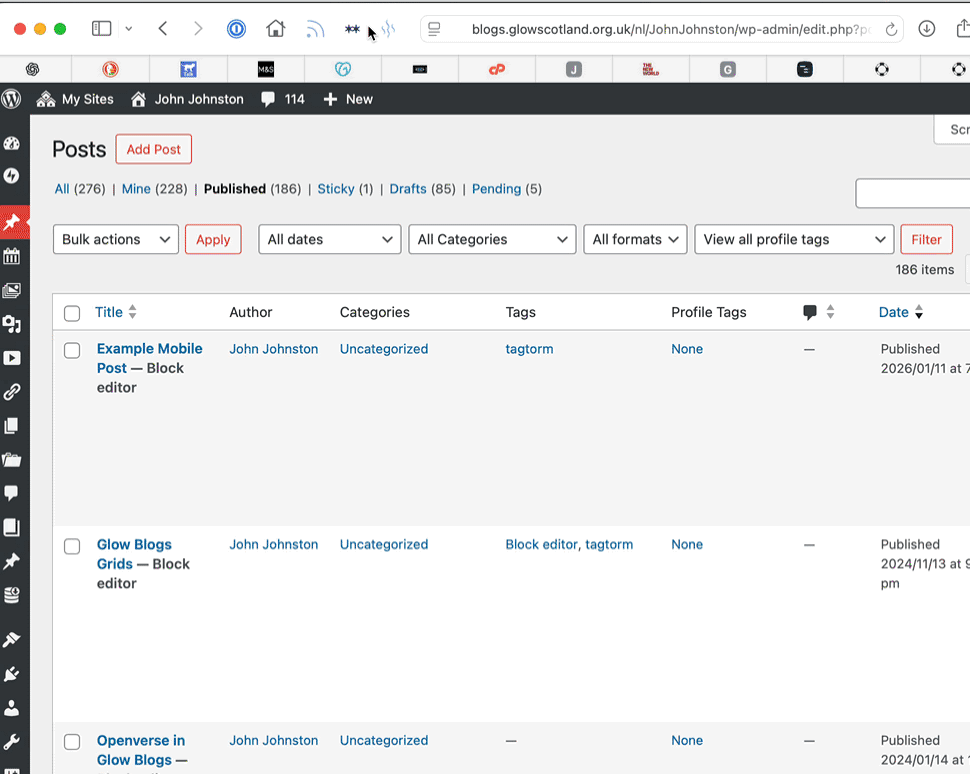
Task: Click the RSS feed toolbar icon
Action: [315, 29]
